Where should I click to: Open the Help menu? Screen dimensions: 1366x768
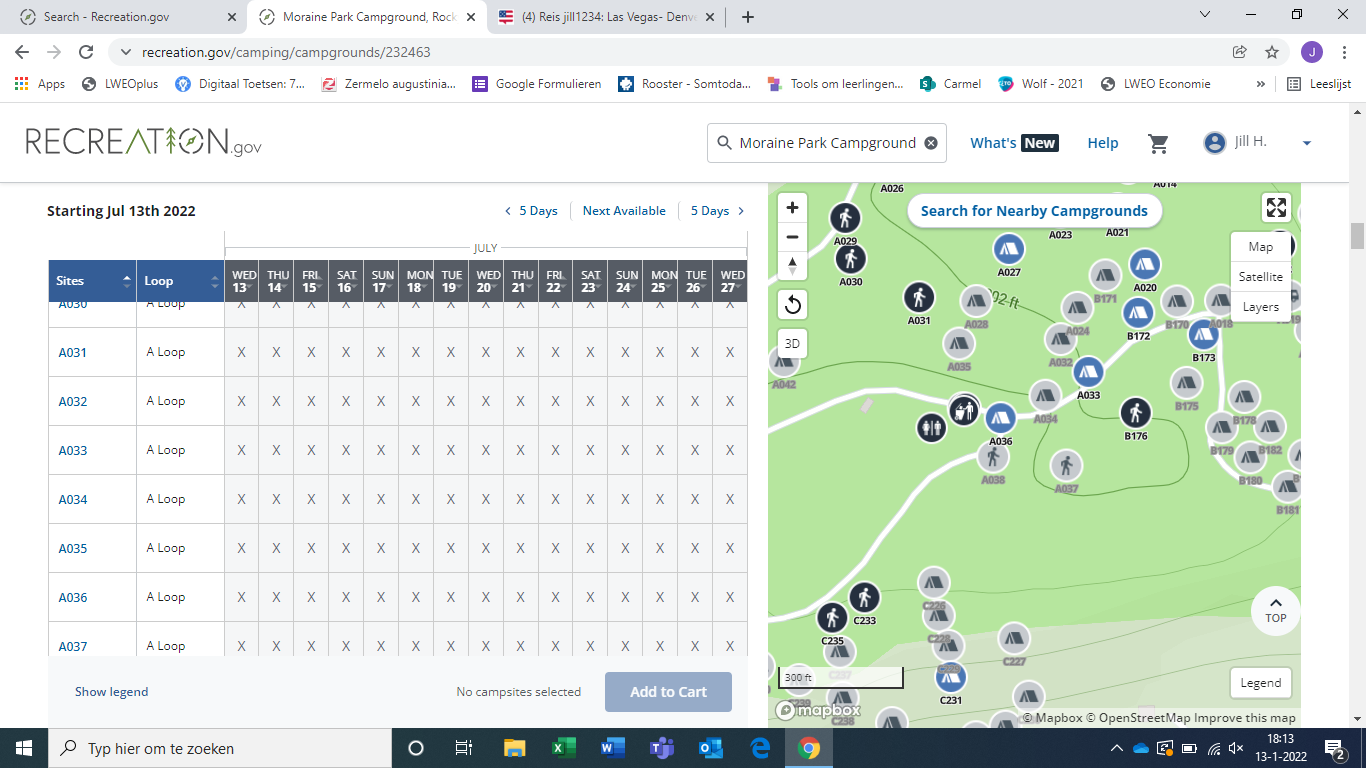pyautogui.click(x=1102, y=143)
